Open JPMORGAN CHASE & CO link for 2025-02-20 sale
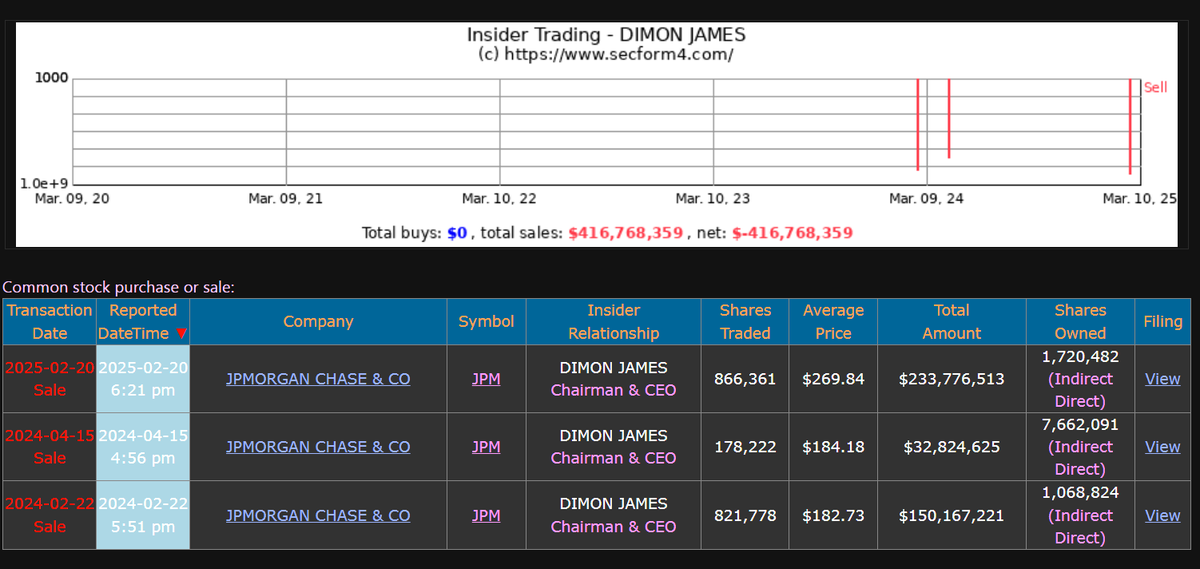1200x569 pixels. click(x=318, y=379)
